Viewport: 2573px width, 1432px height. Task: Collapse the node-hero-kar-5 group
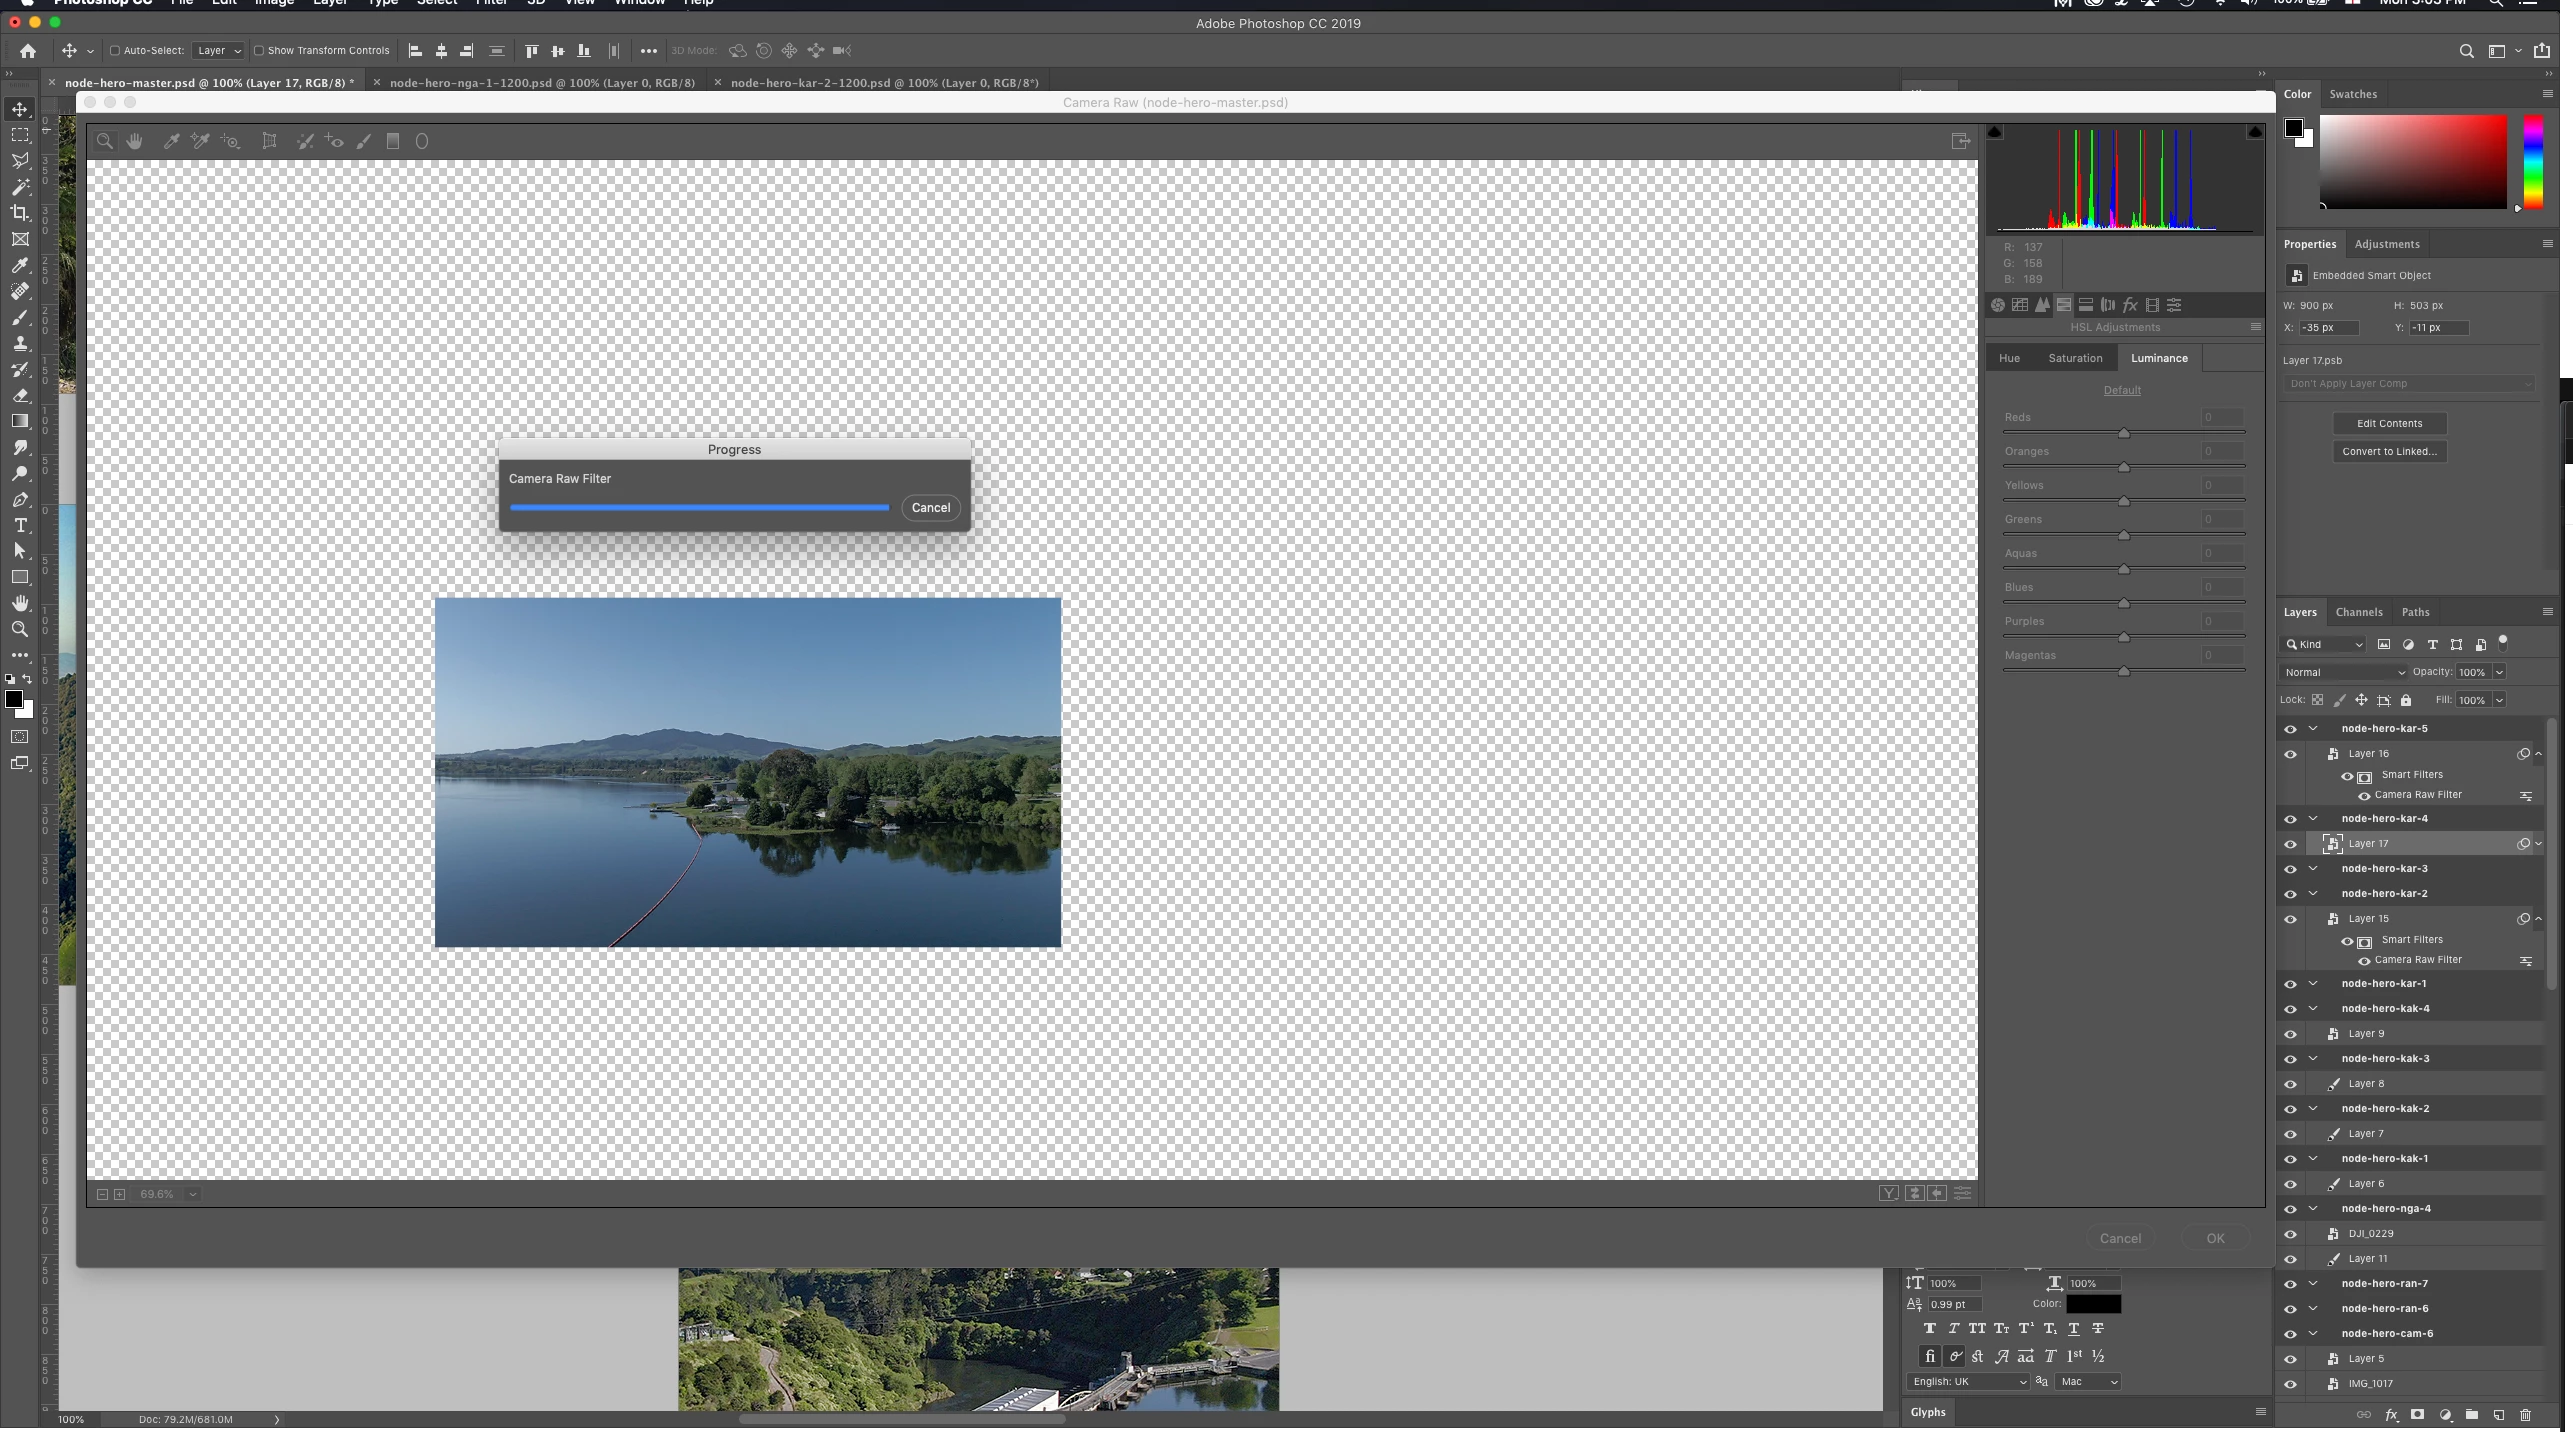(x=2313, y=728)
